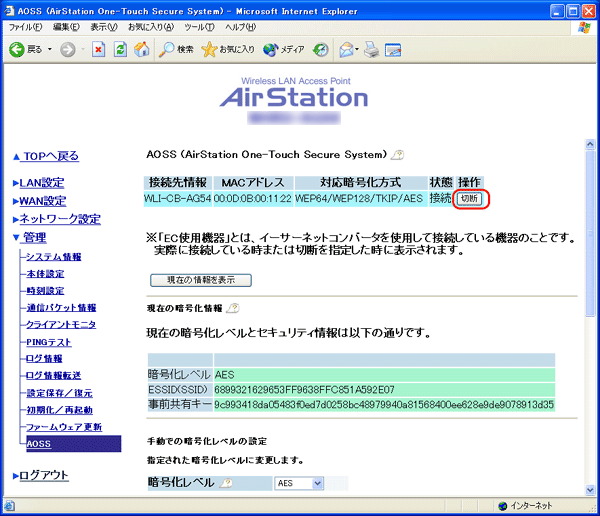Click the Edit page toolbar icon

[x=393, y=50]
